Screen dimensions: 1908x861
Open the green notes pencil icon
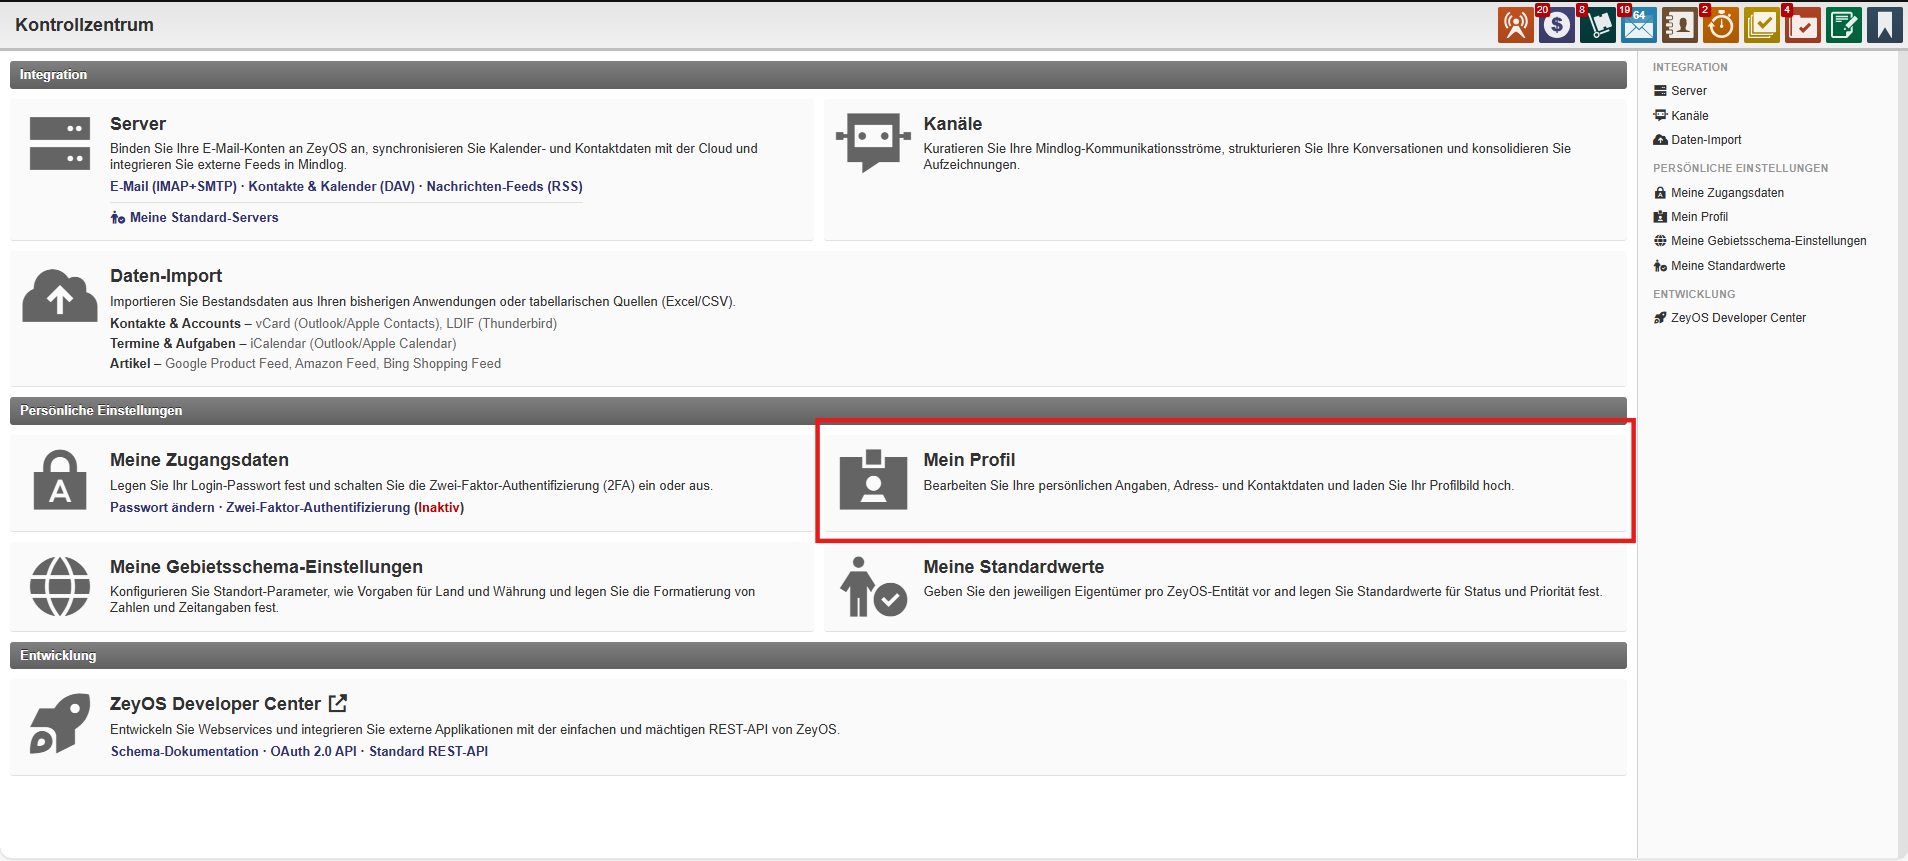pyautogui.click(x=1843, y=25)
